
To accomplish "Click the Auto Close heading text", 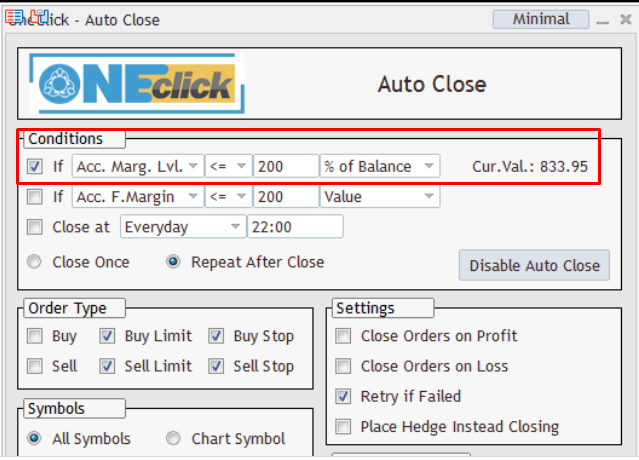I will point(432,84).
